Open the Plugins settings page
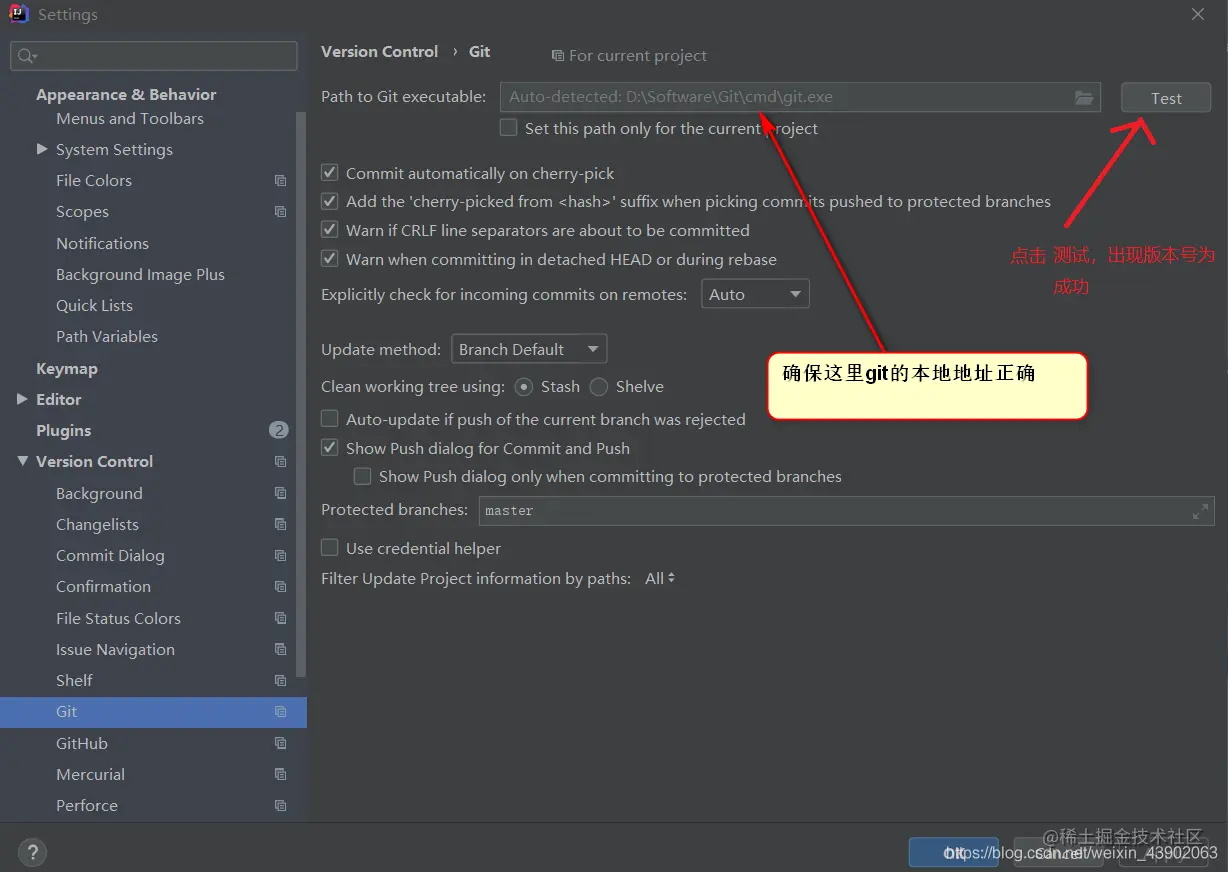1228x872 pixels. (64, 430)
